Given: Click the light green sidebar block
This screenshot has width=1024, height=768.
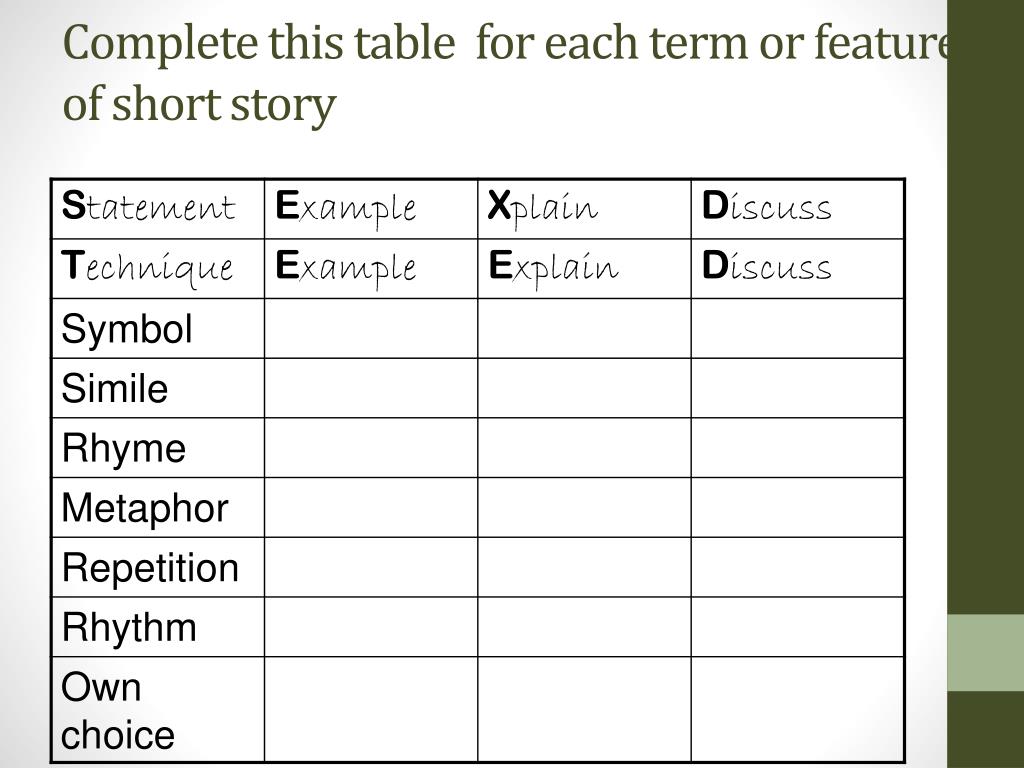Looking at the screenshot, I should (x=985, y=652).
